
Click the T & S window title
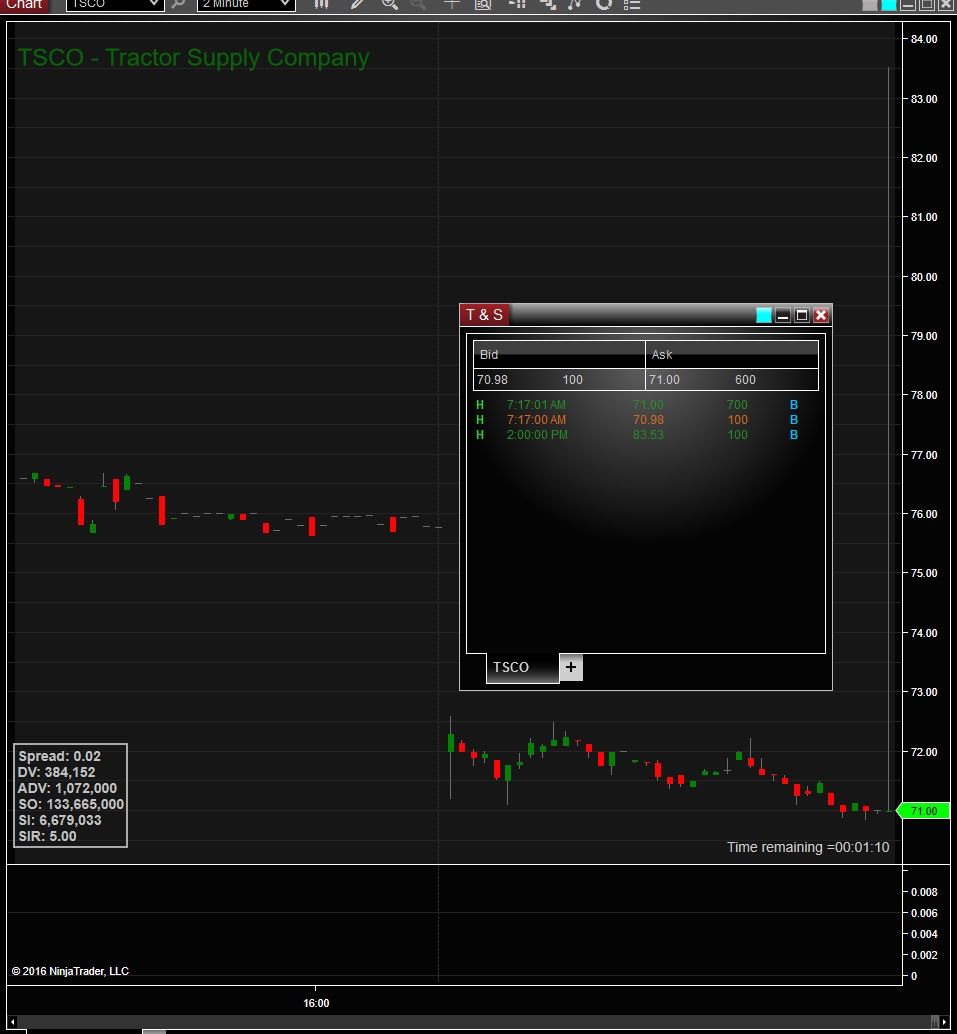pos(484,315)
